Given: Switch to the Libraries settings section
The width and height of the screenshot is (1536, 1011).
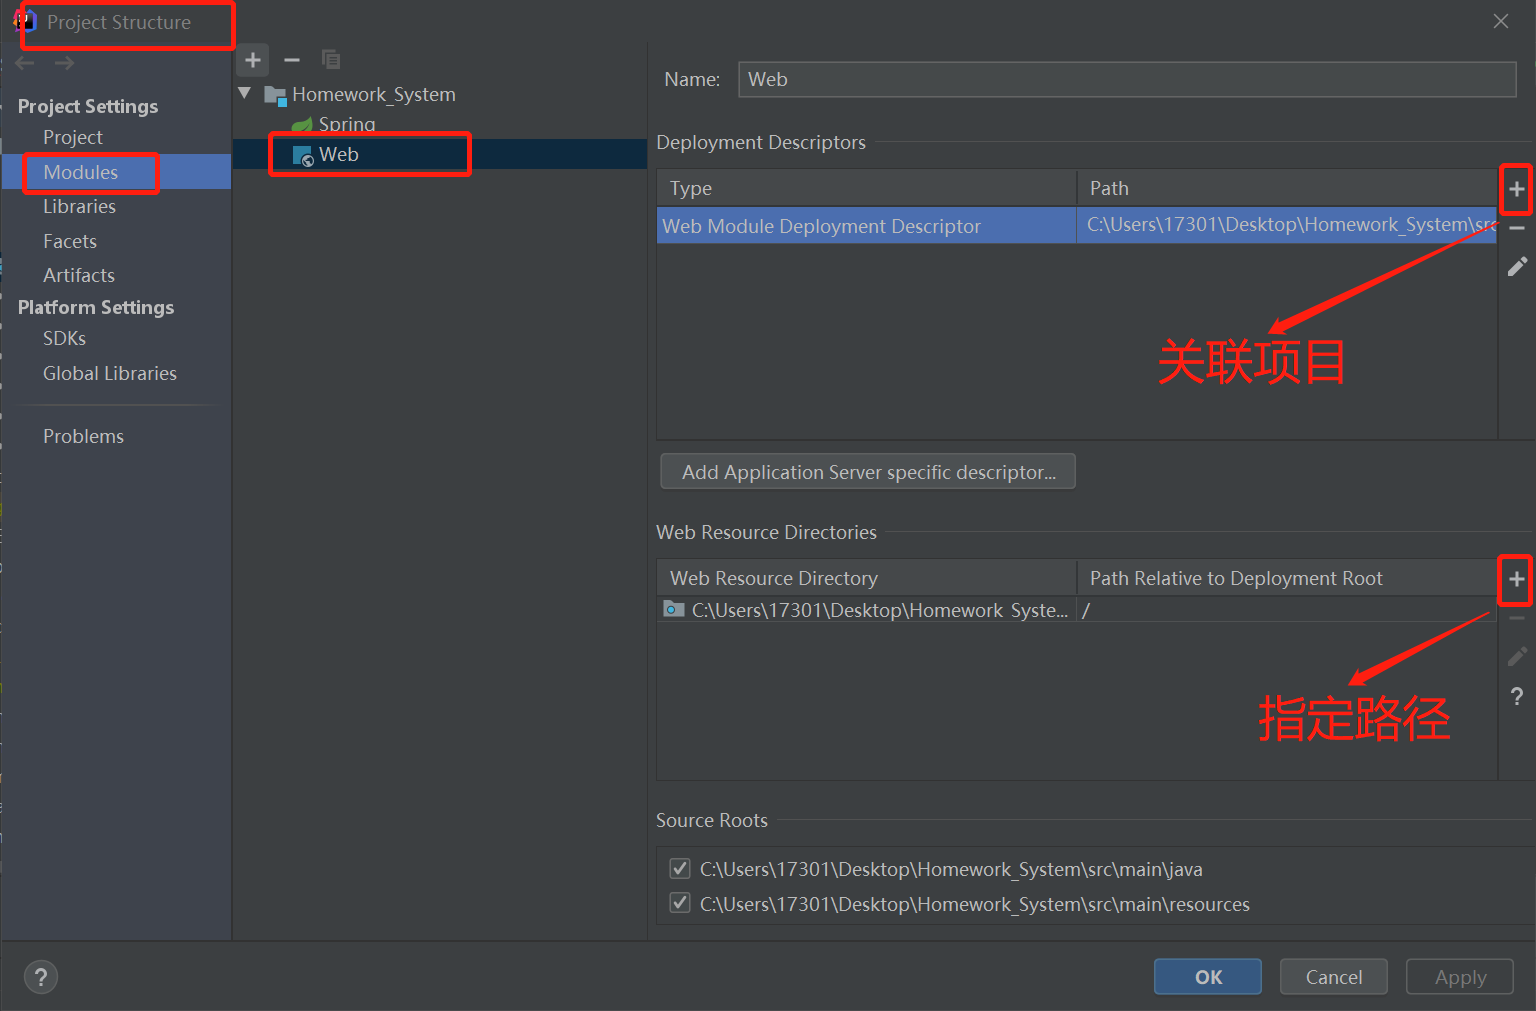Looking at the screenshot, I should (x=79, y=206).
